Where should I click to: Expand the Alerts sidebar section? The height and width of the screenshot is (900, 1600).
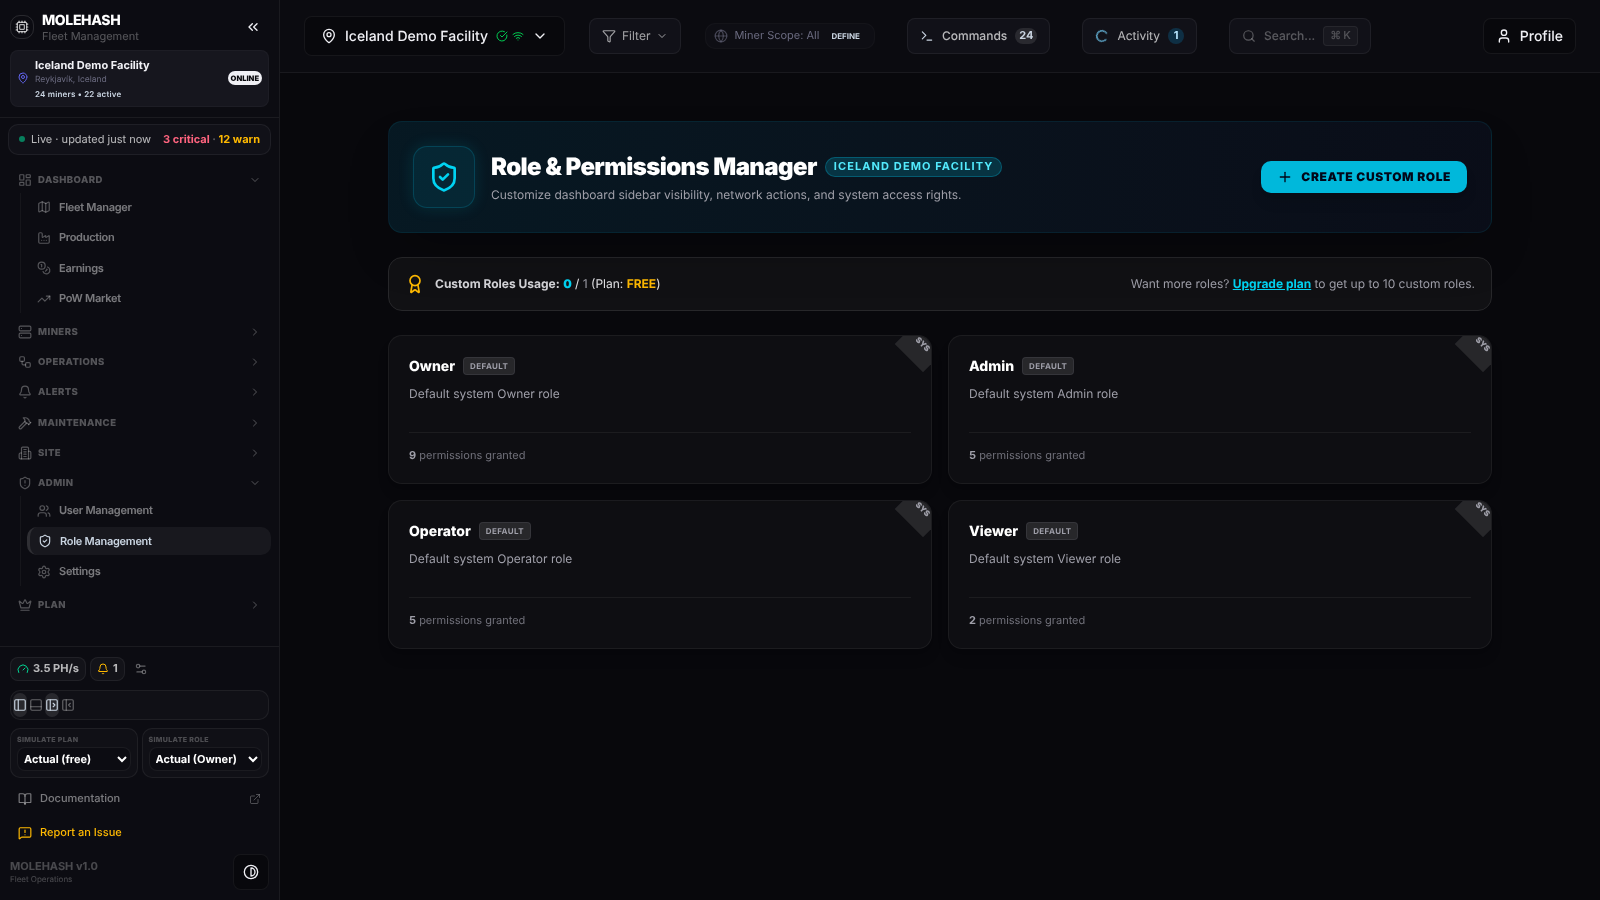point(139,392)
